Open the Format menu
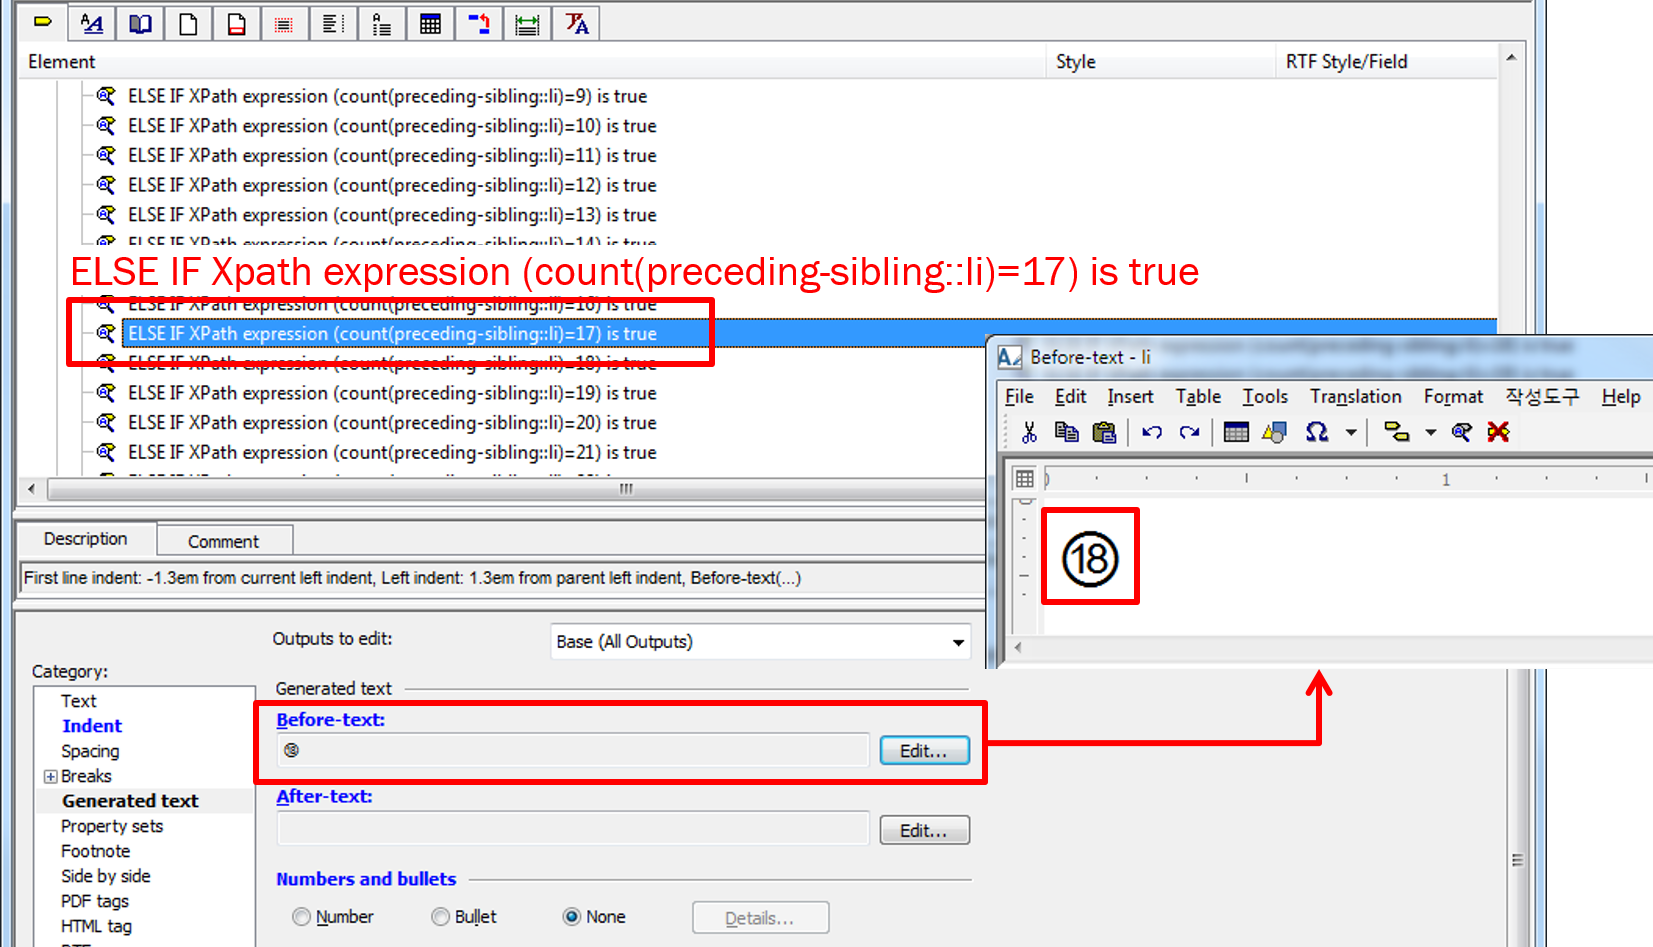 coord(1453,397)
